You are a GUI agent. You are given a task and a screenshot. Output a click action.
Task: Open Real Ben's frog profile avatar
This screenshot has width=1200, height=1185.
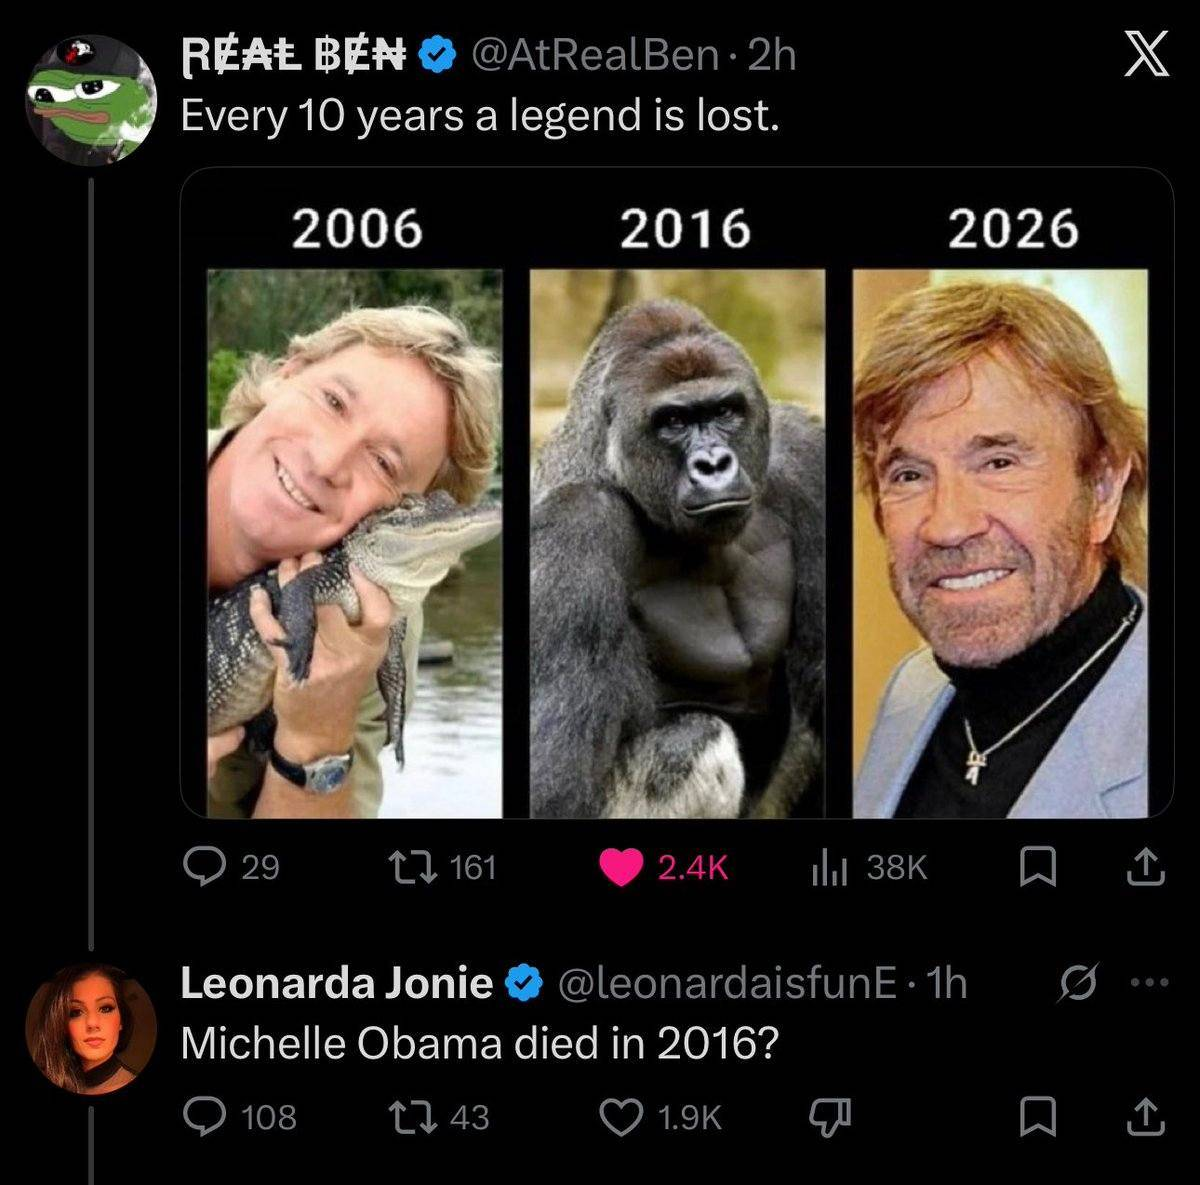click(90, 97)
